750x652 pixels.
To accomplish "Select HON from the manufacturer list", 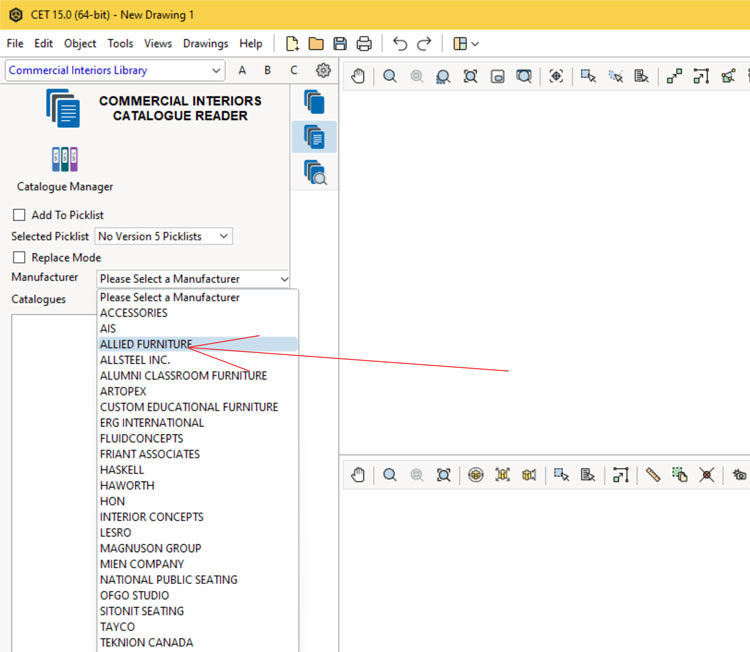I will (198, 501).
